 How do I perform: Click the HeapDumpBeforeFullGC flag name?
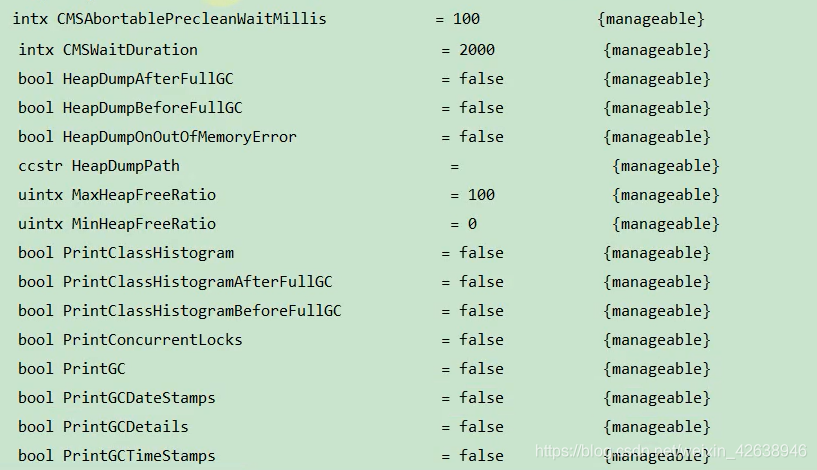click(x=153, y=108)
